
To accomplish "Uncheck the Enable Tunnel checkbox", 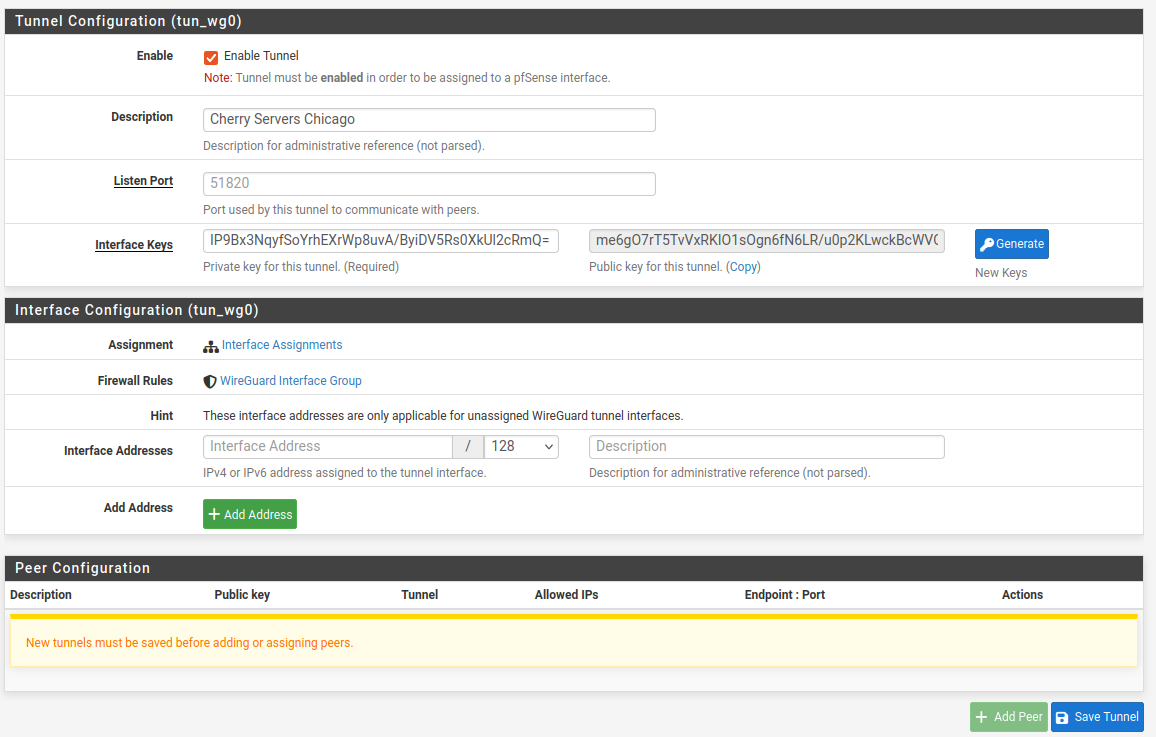I will click(211, 57).
